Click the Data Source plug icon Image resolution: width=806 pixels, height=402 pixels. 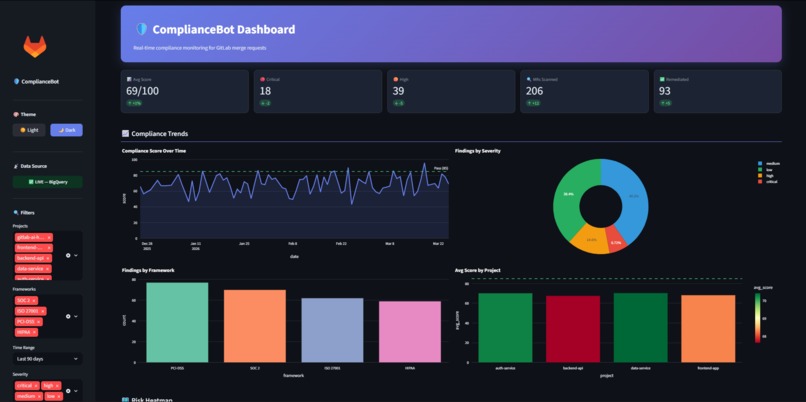click(x=15, y=166)
